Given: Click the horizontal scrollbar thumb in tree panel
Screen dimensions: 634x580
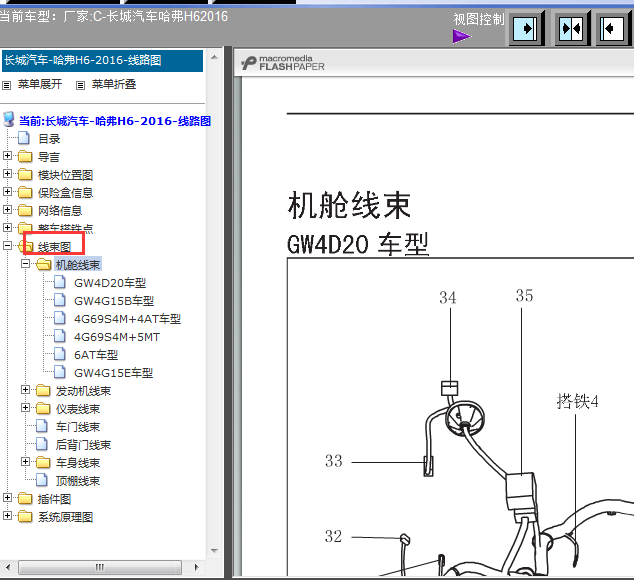Looking at the screenshot, I should 99,567.
